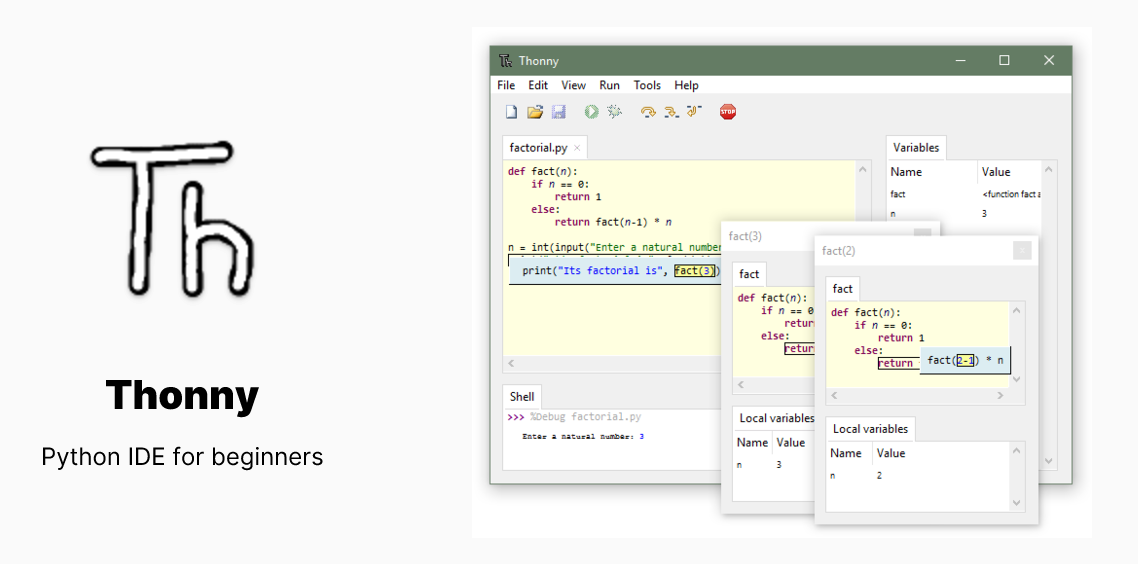Image resolution: width=1138 pixels, height=564 pixels.
Task: Click '%Debug factorial.py' line in Shell
Action: 586,417
